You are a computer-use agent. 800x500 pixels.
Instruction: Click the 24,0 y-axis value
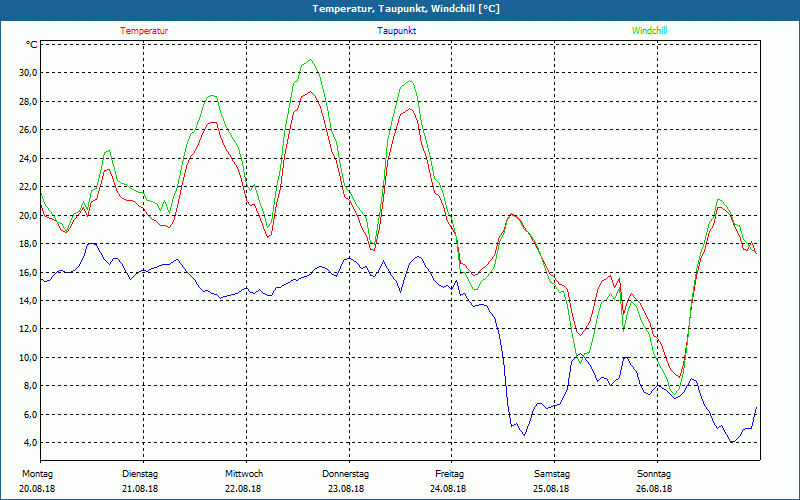coord(28,158)
